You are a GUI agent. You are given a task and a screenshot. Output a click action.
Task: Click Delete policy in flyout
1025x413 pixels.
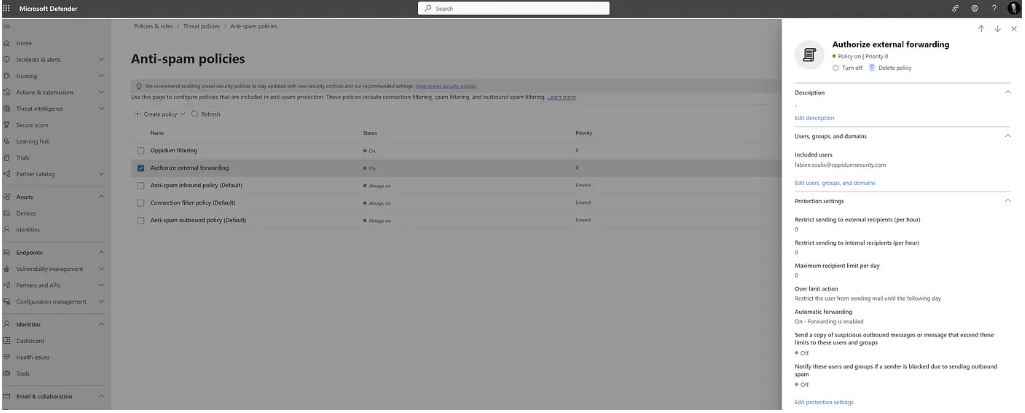tap(890, 68)
